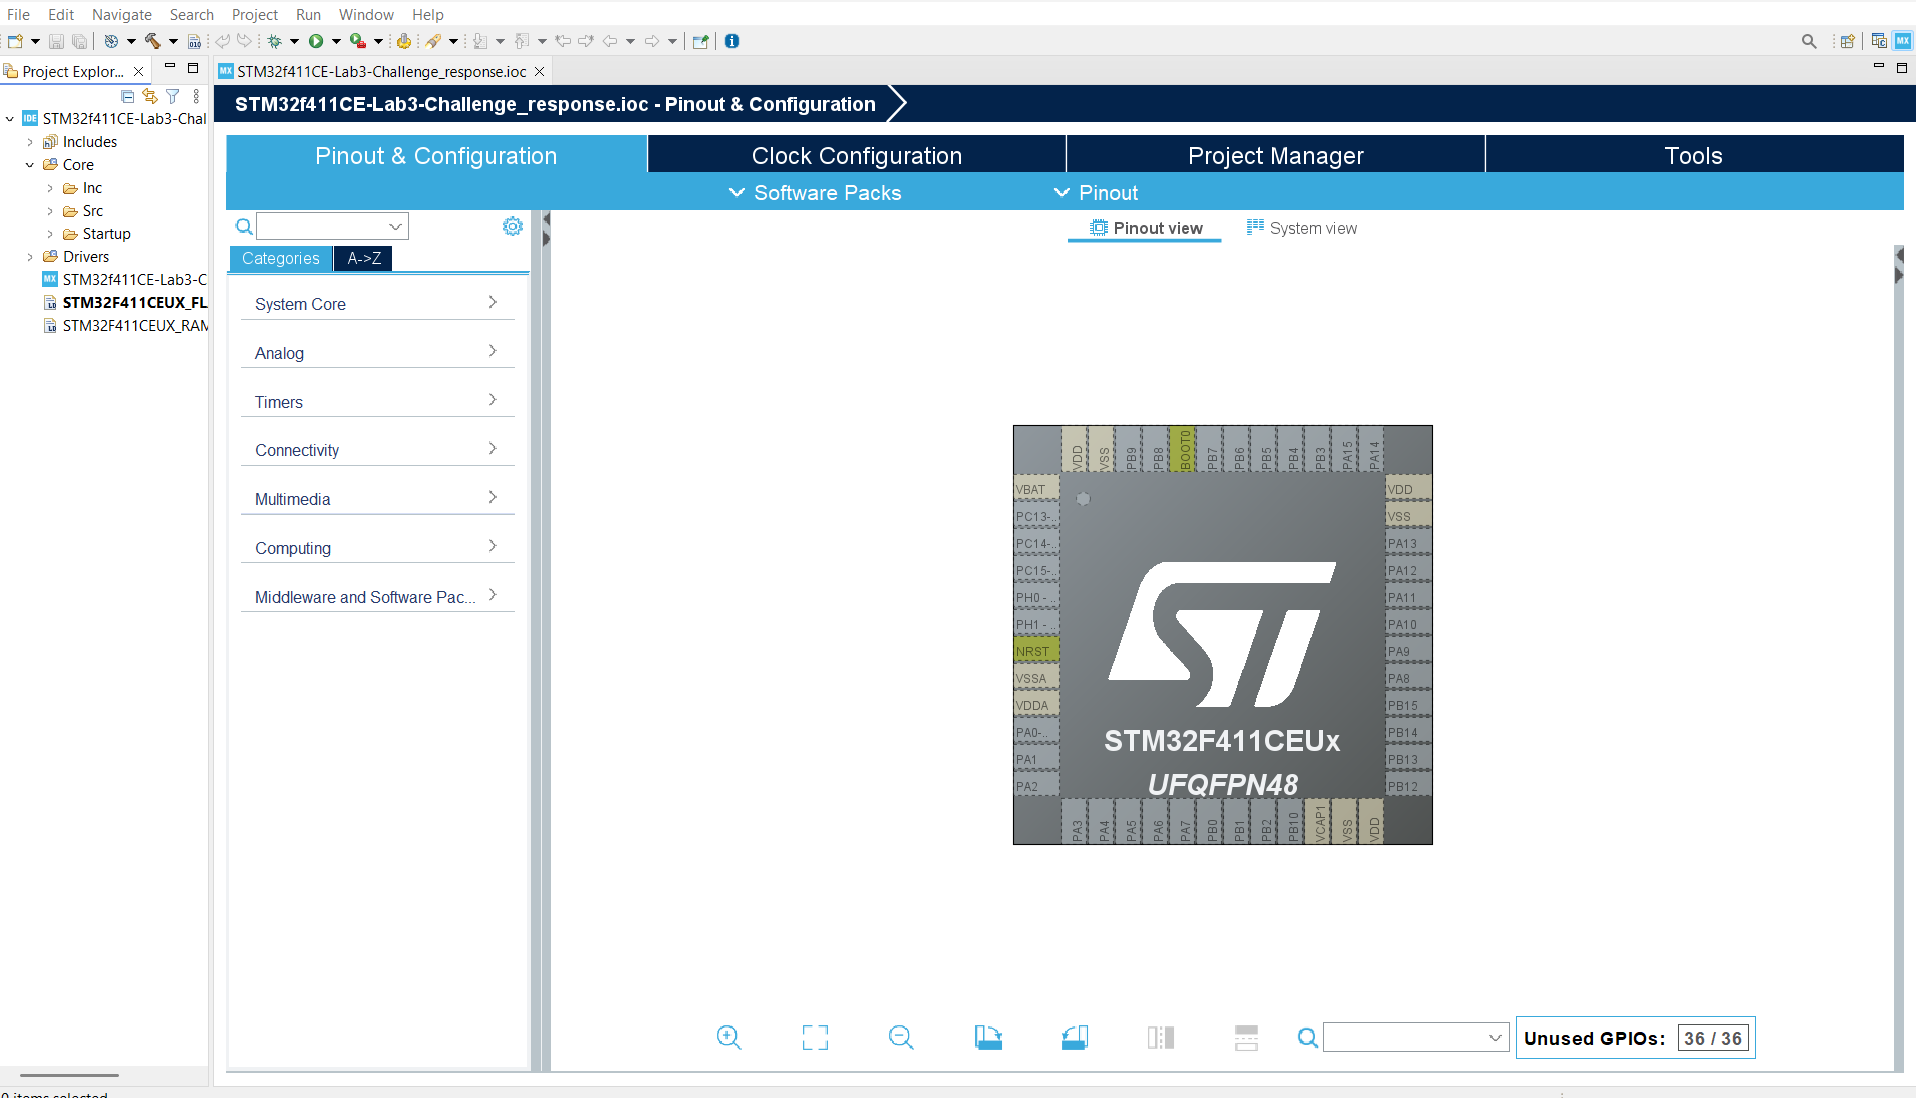
Task: Open the categories settings gear
Action: 513,226
